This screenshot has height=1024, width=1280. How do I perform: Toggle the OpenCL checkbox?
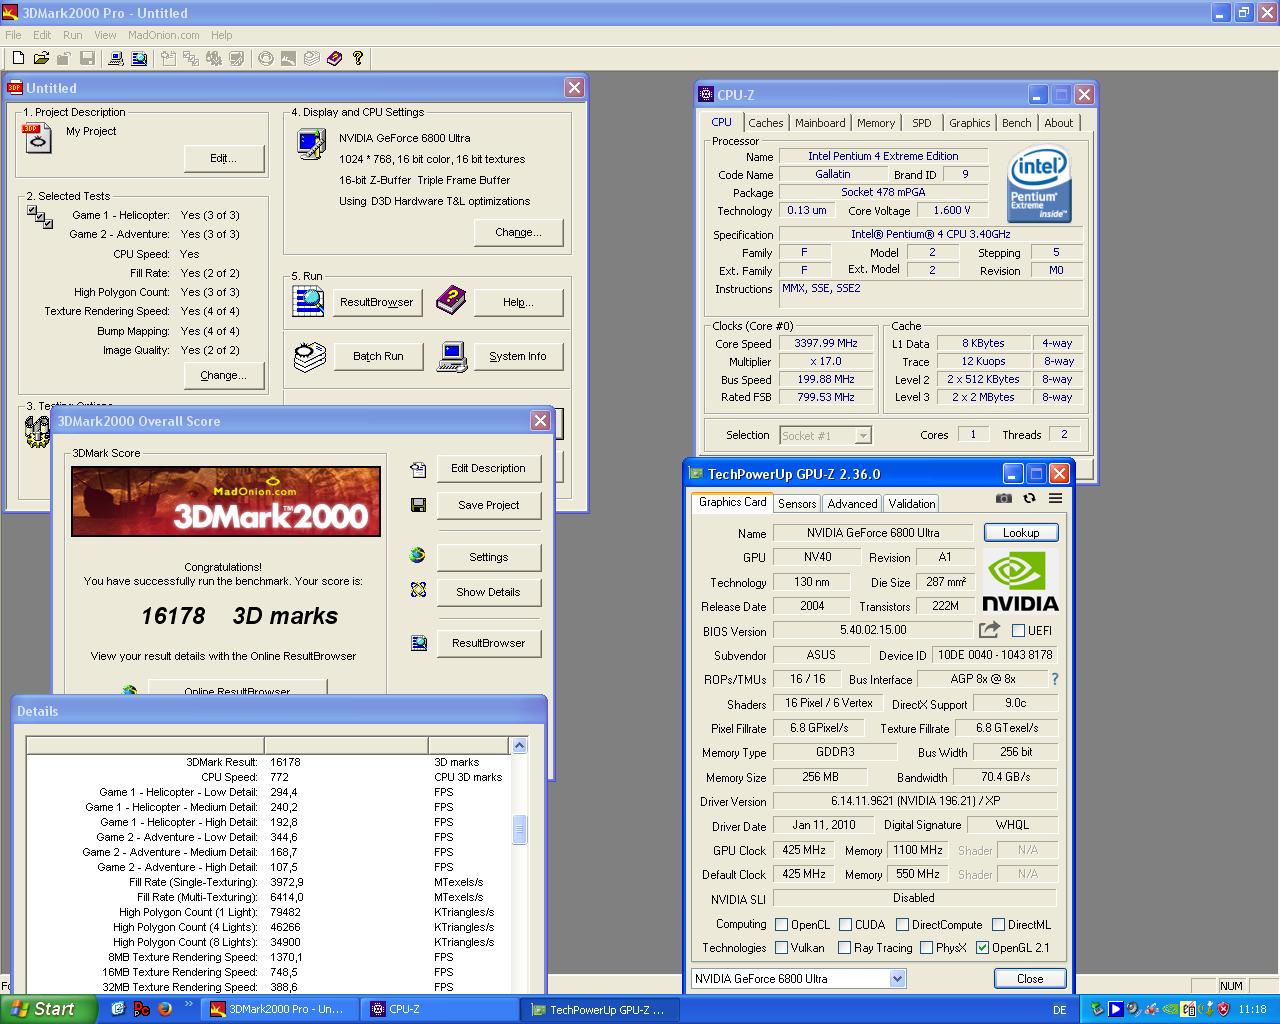781,925
